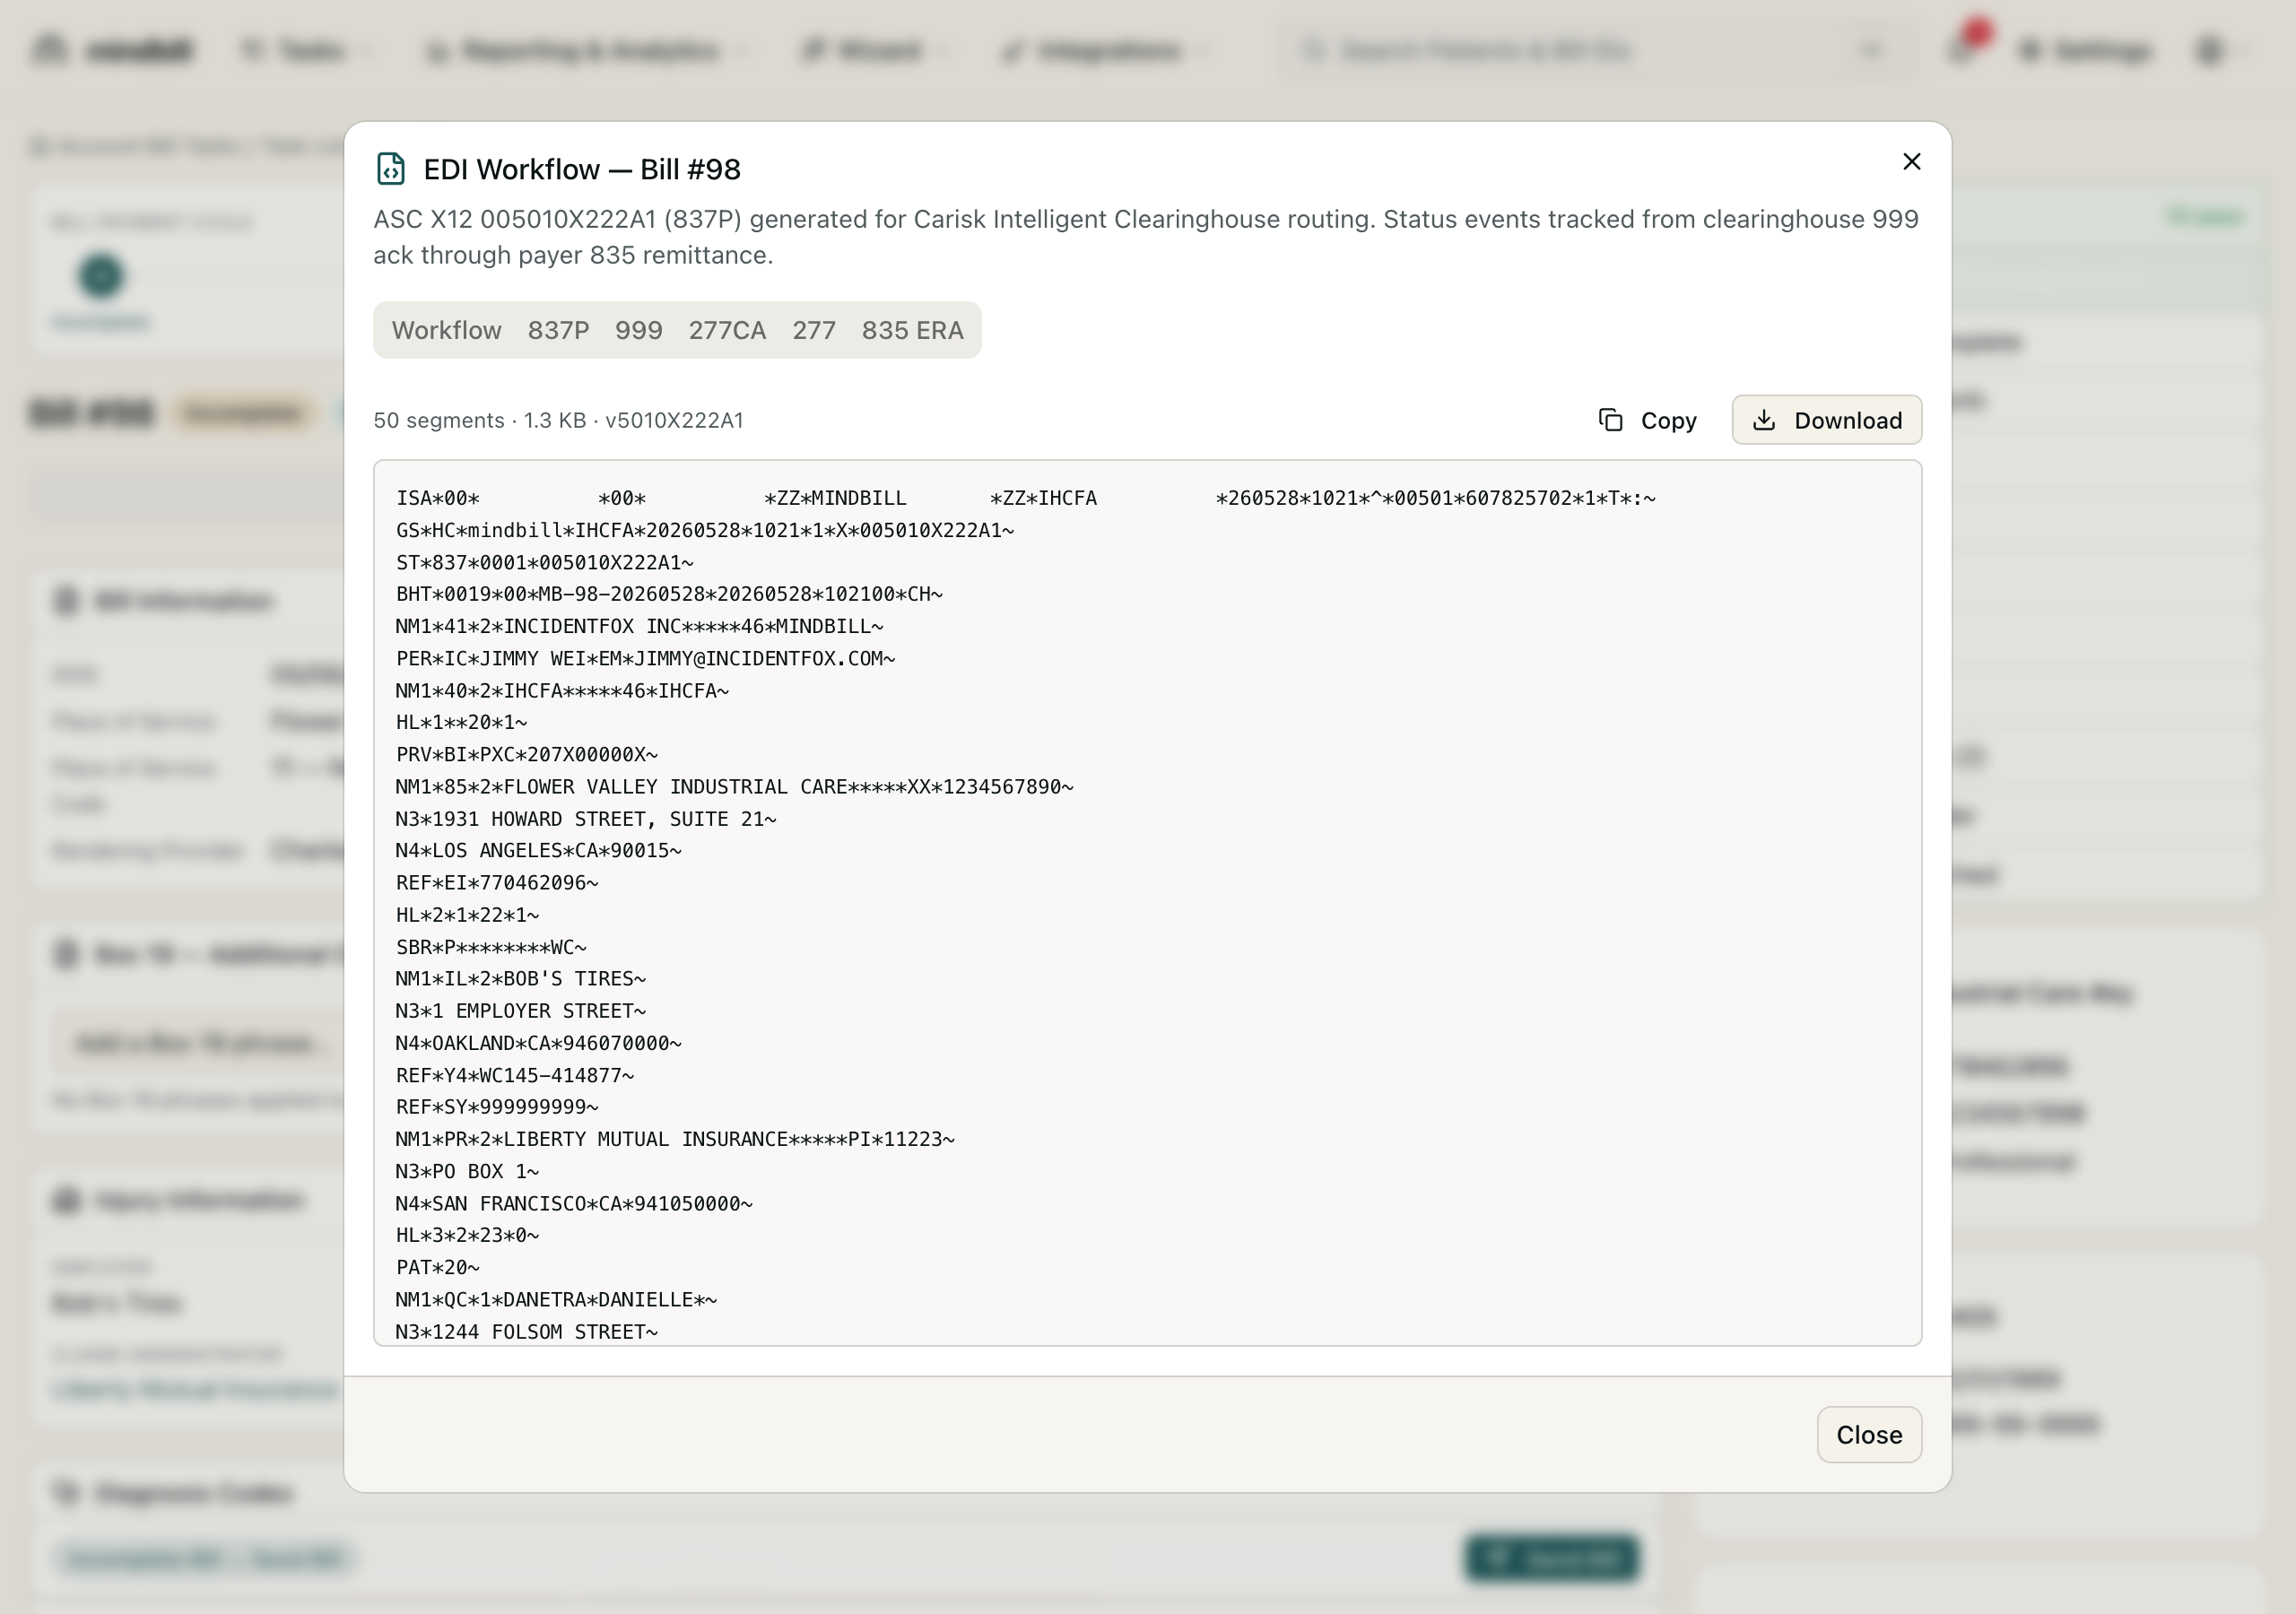This screenshot has height=1614, width=2296.
Task: Click the "50 segments · 1.3 KB · v5010X222A1" summary
Action: point(558,420)
